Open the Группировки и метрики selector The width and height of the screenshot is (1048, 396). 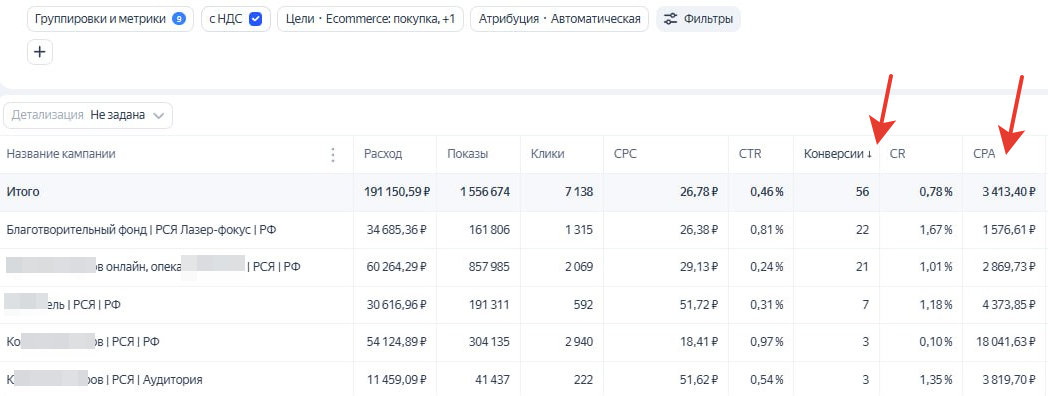(110, 19)
